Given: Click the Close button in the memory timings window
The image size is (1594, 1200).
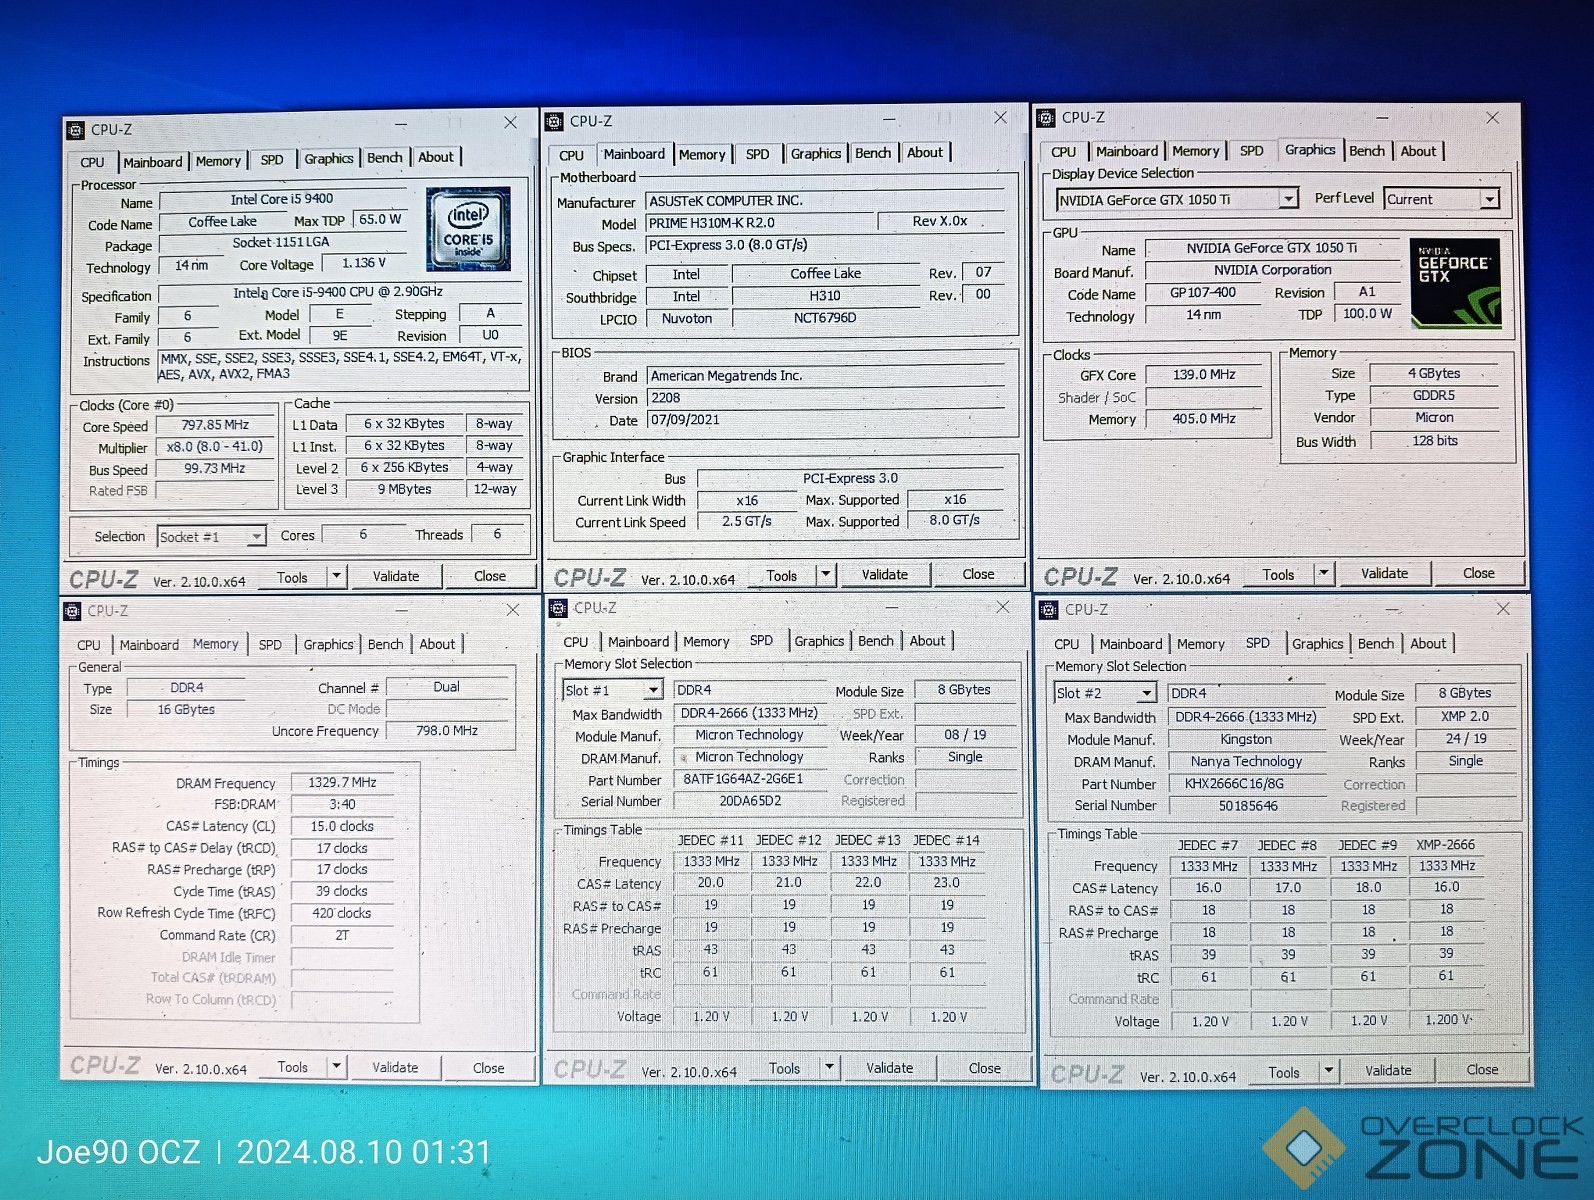Looking at the screenshot, I should coord(489,1068).
